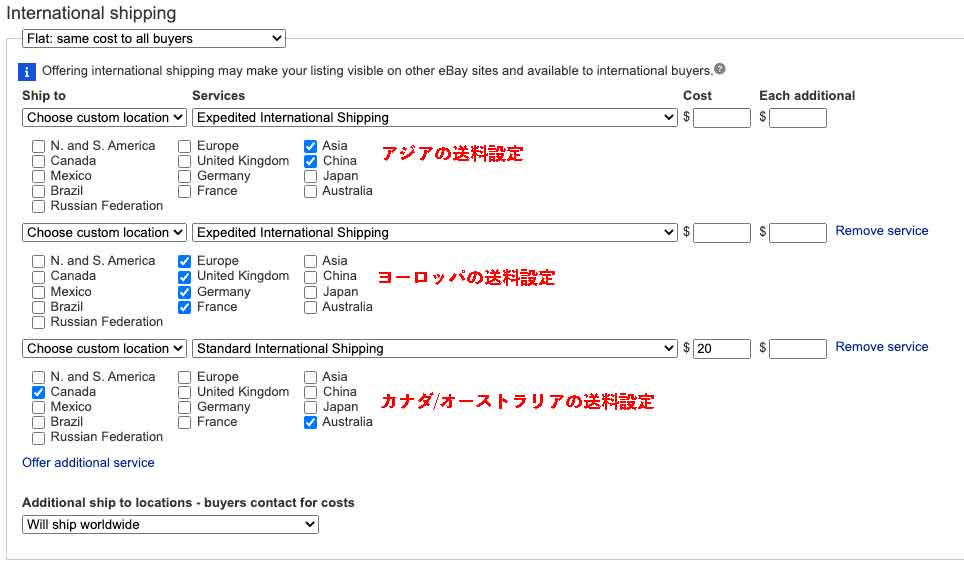Open second row Choose custom location dropdown
Image resolution: width=964 pixels, height=571 pixels.
pyautogui.click(x=104, y=232)
